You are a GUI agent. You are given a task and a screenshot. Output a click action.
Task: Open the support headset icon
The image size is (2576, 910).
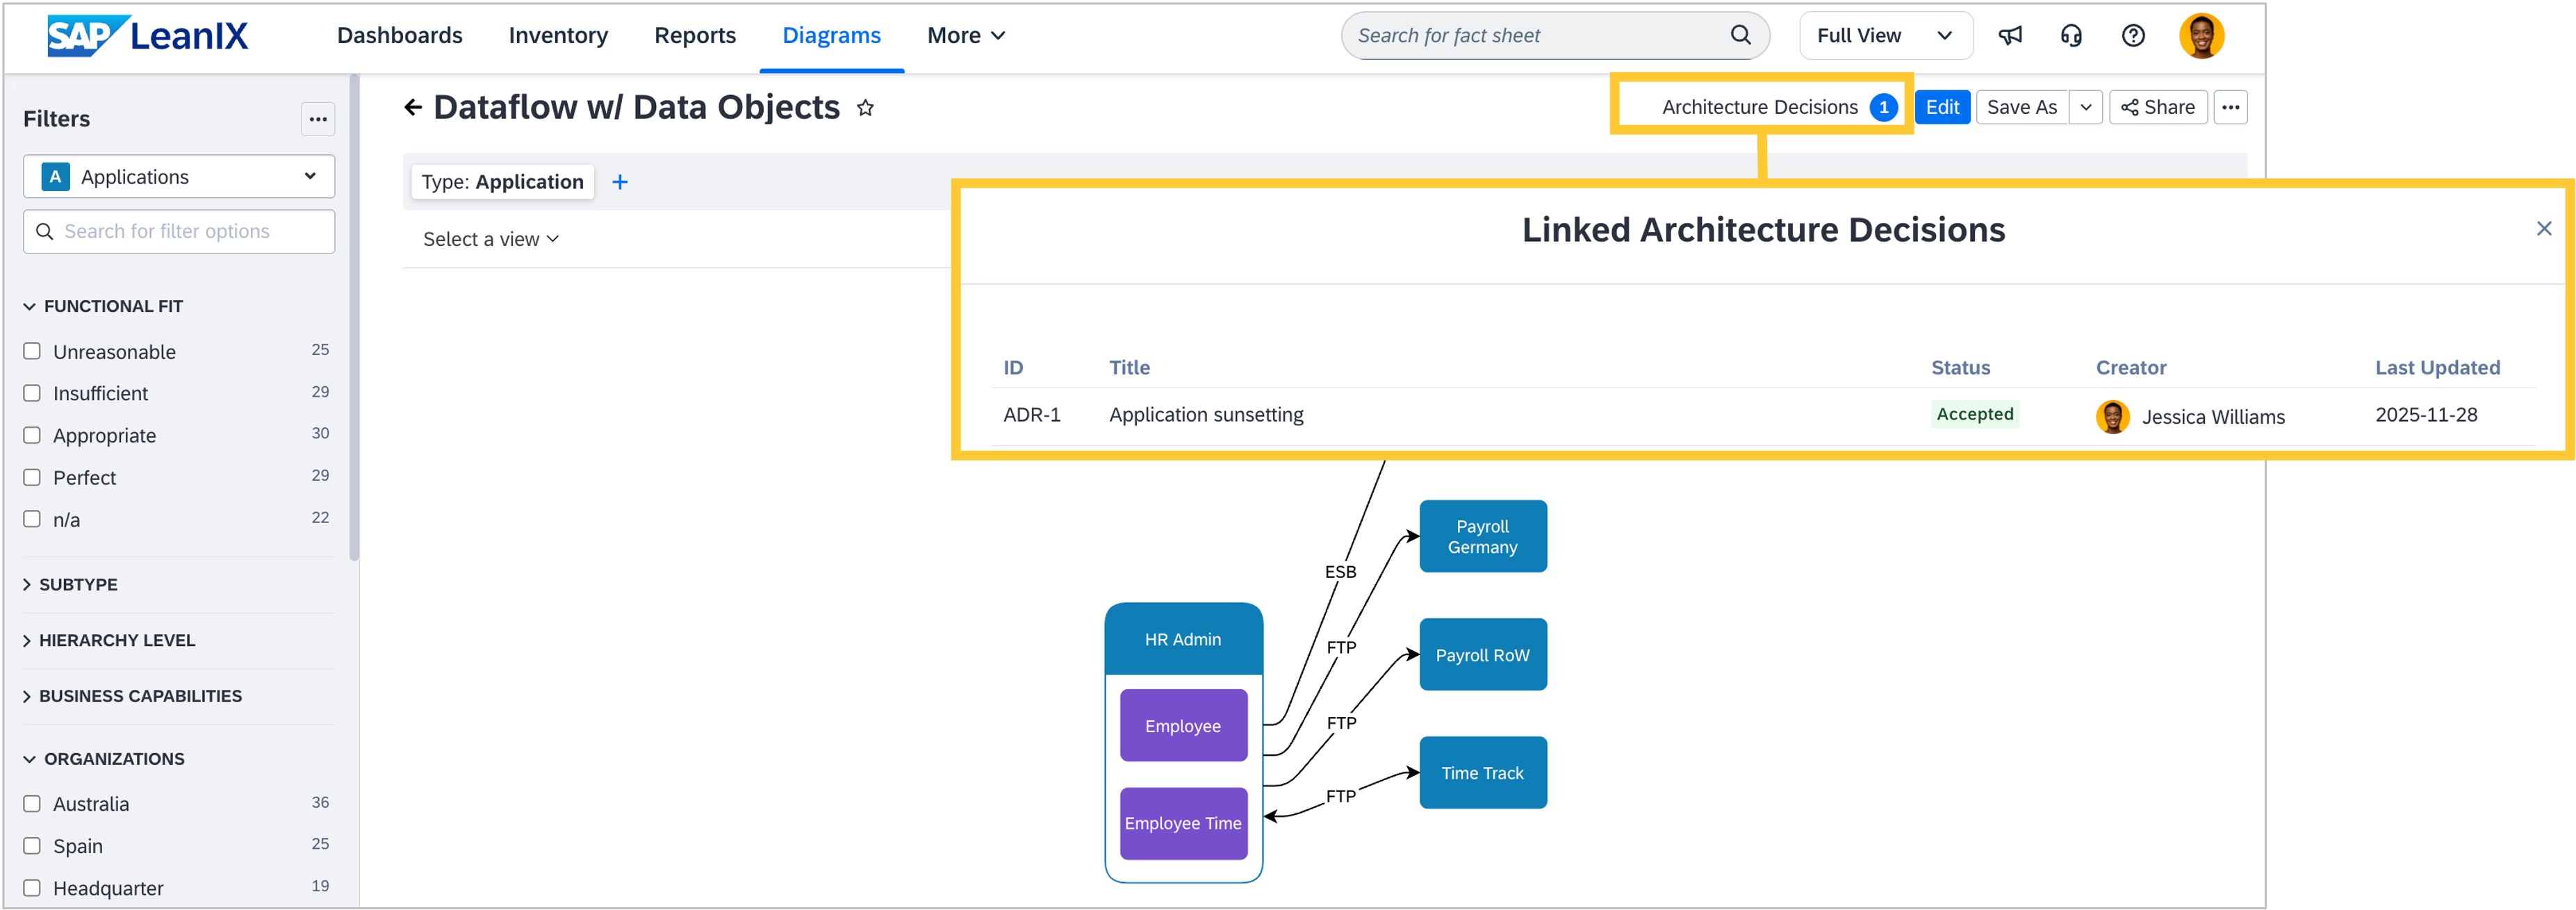pyautogui.click(x=2071, y=36)
